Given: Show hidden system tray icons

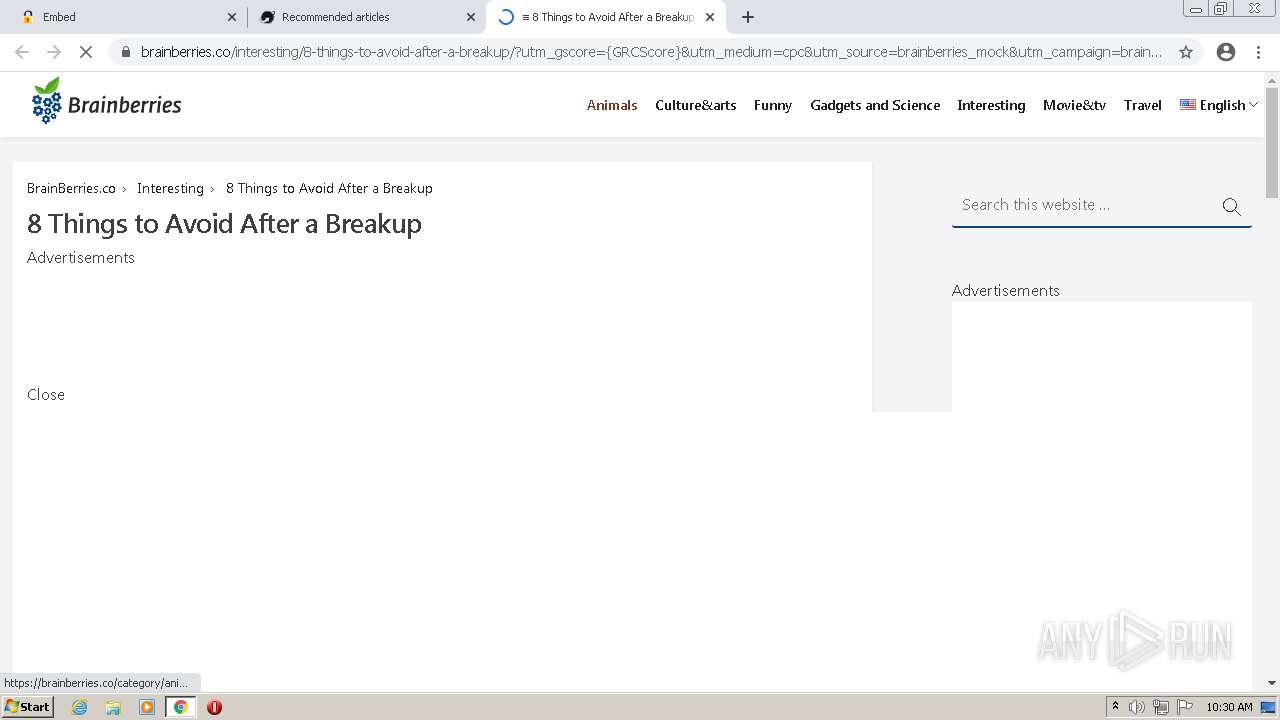Looking at the screenshot, I should [1115, 707].
